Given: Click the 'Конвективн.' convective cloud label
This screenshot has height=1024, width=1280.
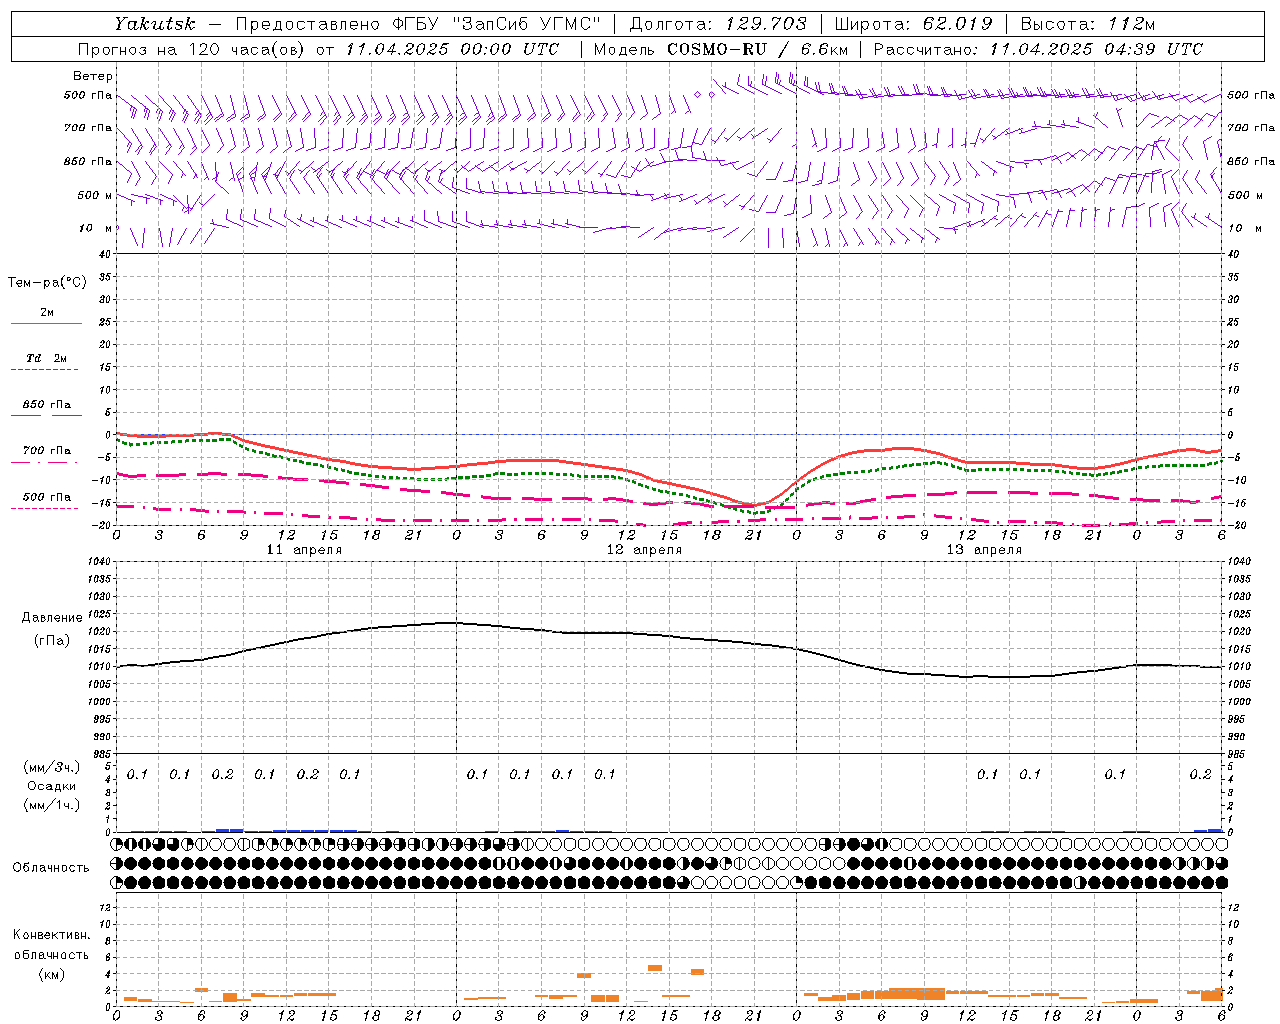Looking at the screenshot, I should (51, 935).
